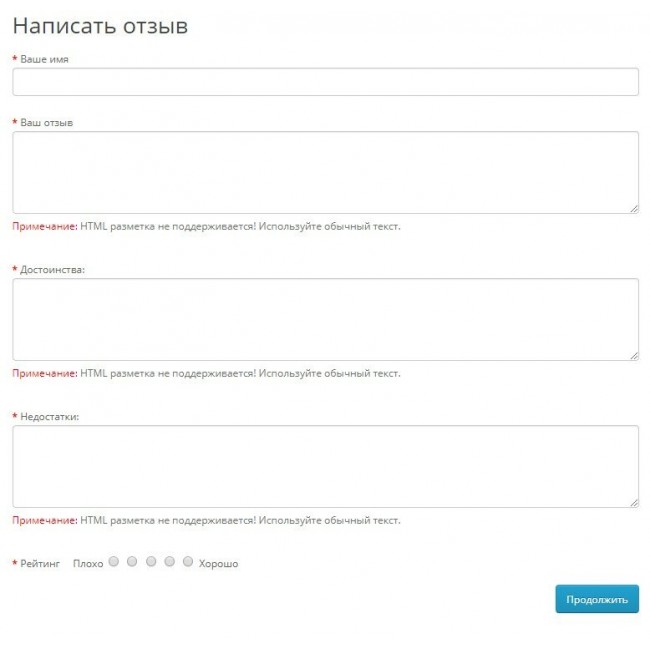Select the fourth rating radio button

click(x=170, y=562)
